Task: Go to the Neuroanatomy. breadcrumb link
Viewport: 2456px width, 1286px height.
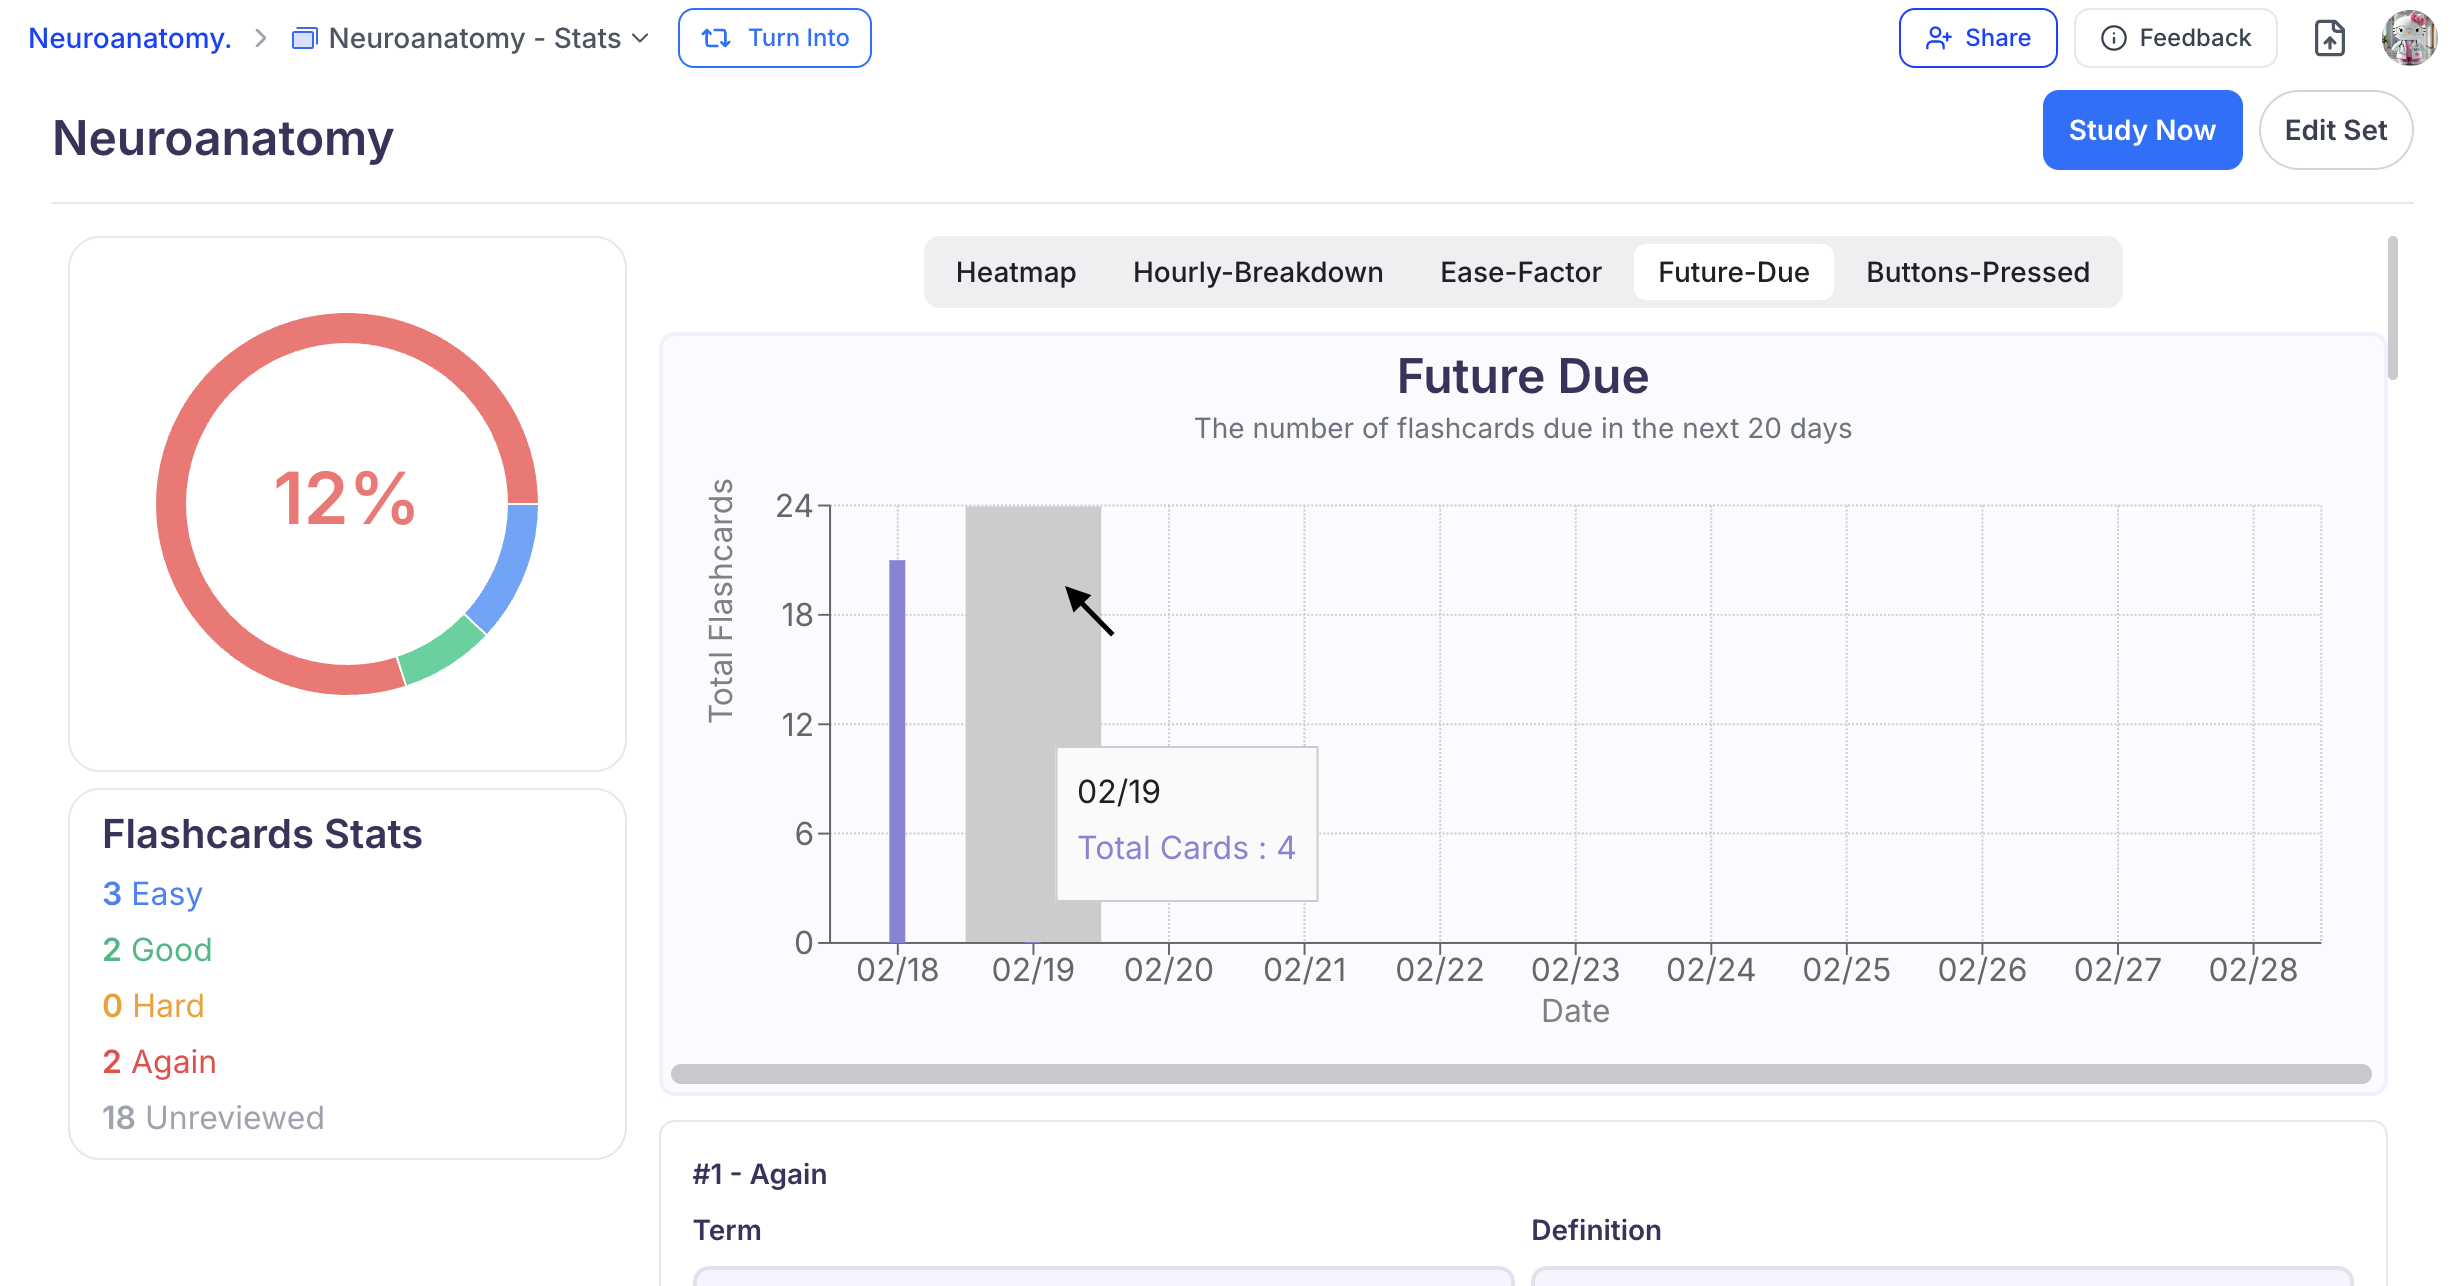Action: point(130,38)
